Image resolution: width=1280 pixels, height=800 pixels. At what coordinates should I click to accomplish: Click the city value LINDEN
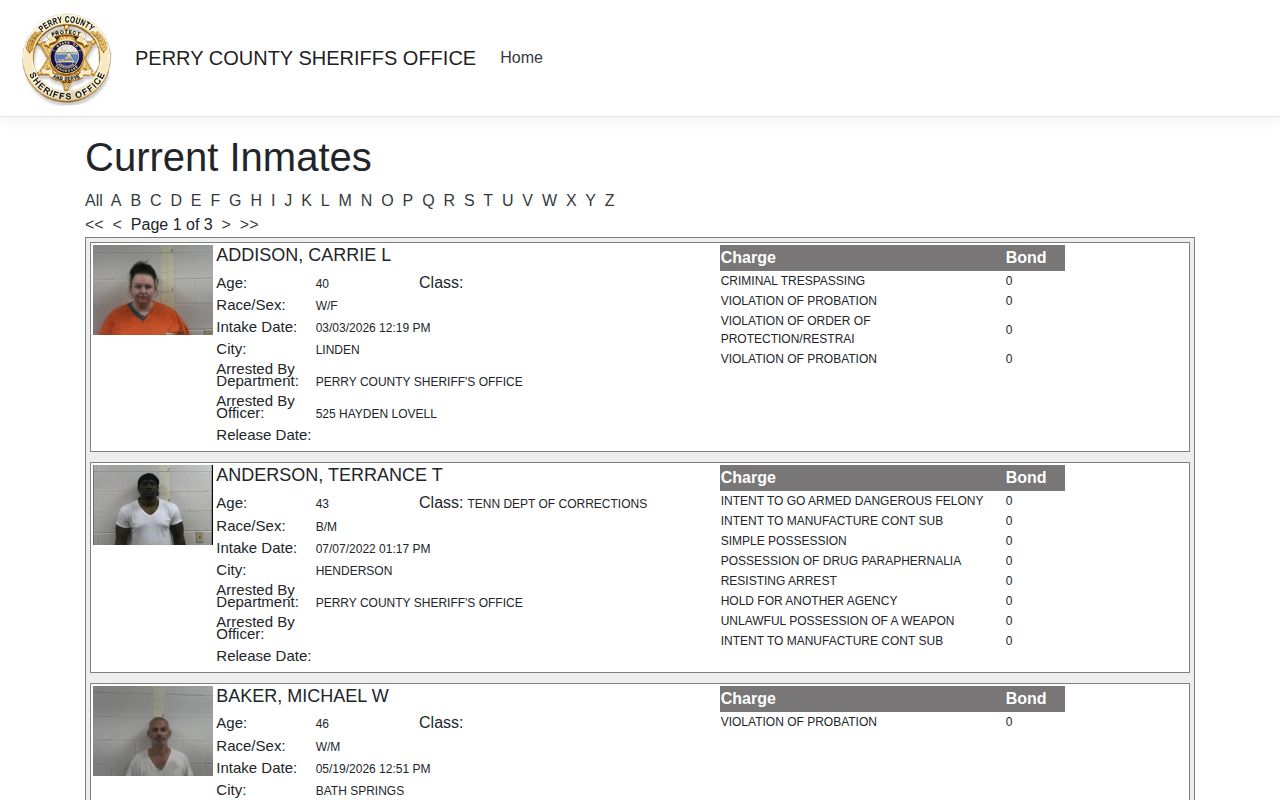point(338,350)
